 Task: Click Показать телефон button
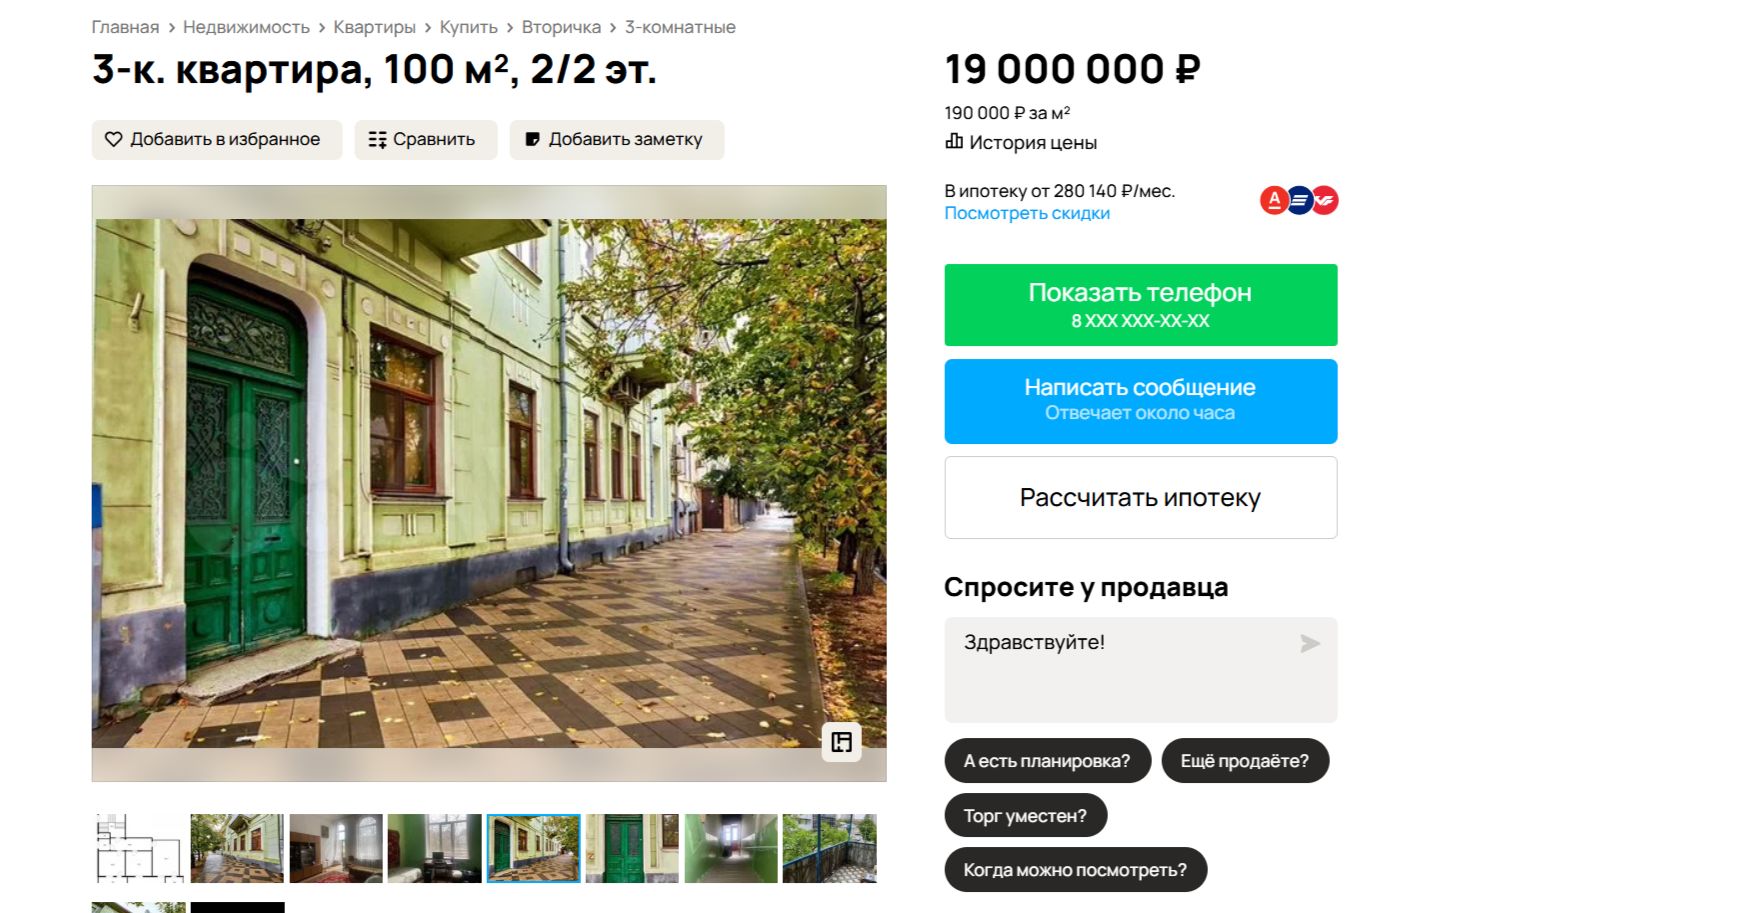[1141, 305]
